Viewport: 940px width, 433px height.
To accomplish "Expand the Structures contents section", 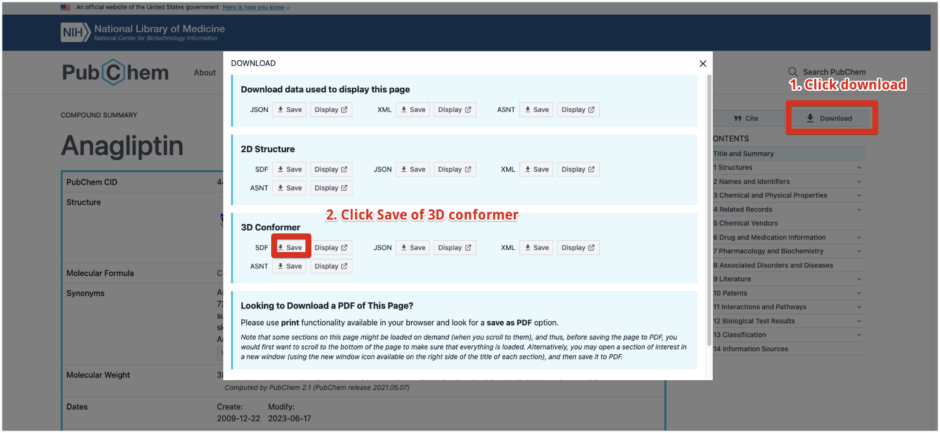I will coord(859,168).
